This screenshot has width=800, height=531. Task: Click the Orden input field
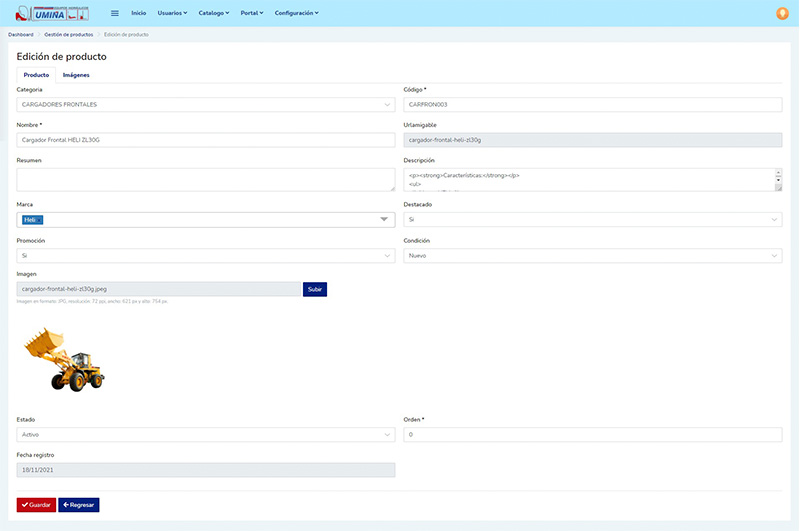coord(592,435)
